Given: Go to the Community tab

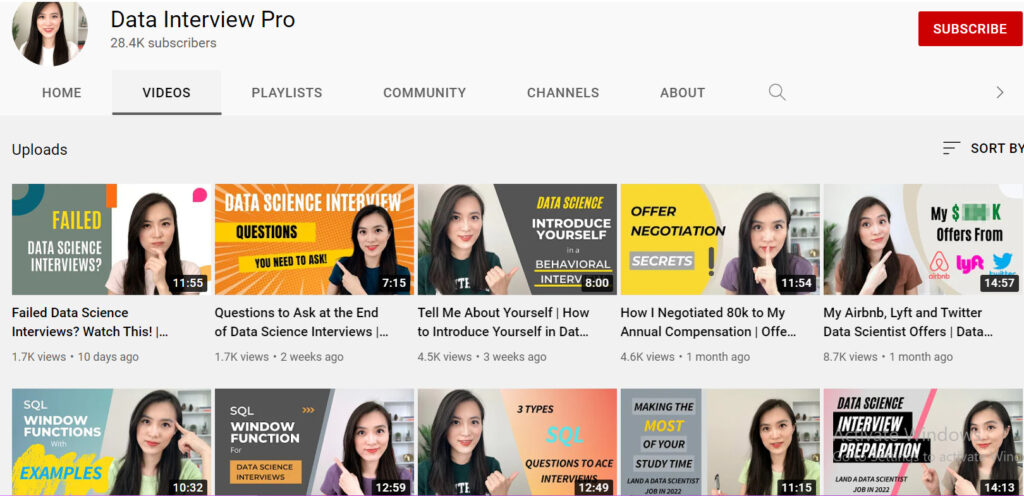Looking at the screenshot, I should click(x=424, y=92).
